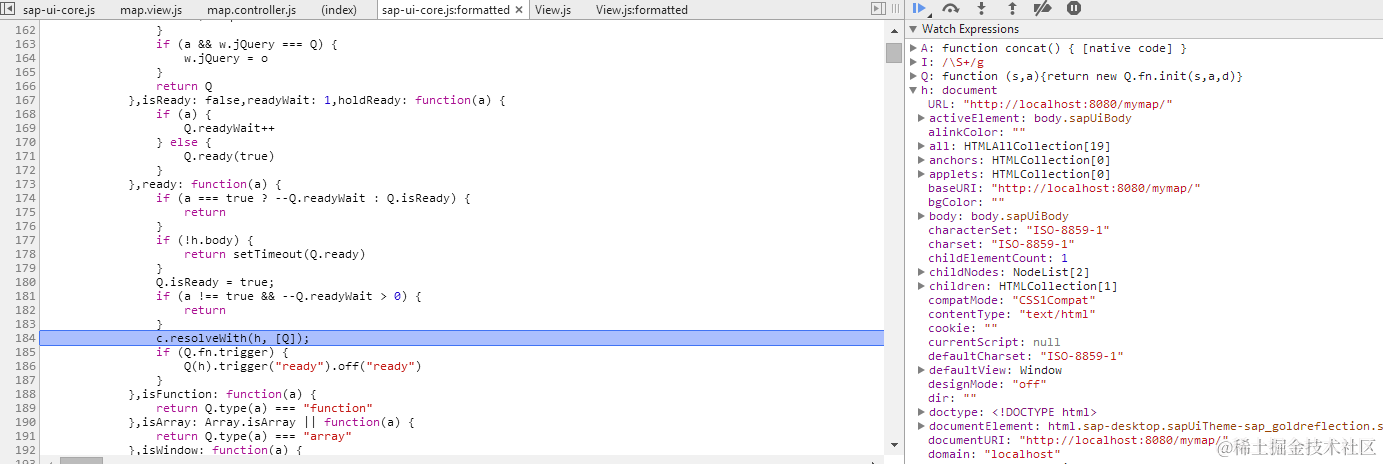This screenshot has width=1383, height=464.
Task: Click the URL property value in watch
Action: pyautogui.click(x=1067, y=104)
